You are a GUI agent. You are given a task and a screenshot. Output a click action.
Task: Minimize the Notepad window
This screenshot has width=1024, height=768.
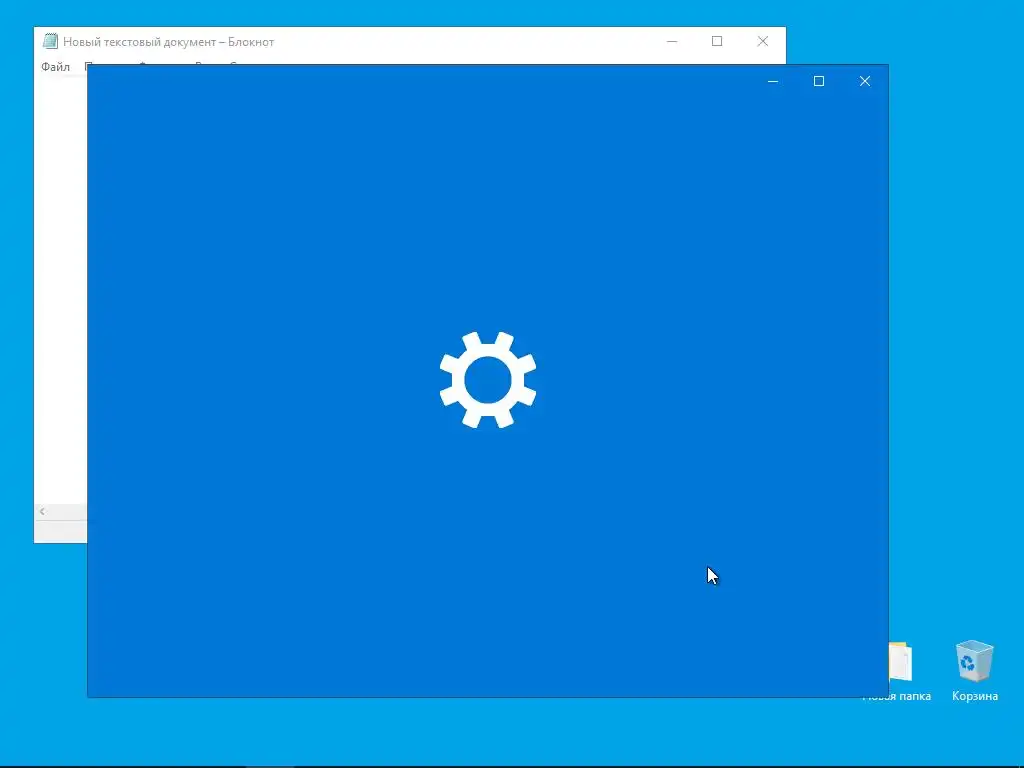click(672, 41)
